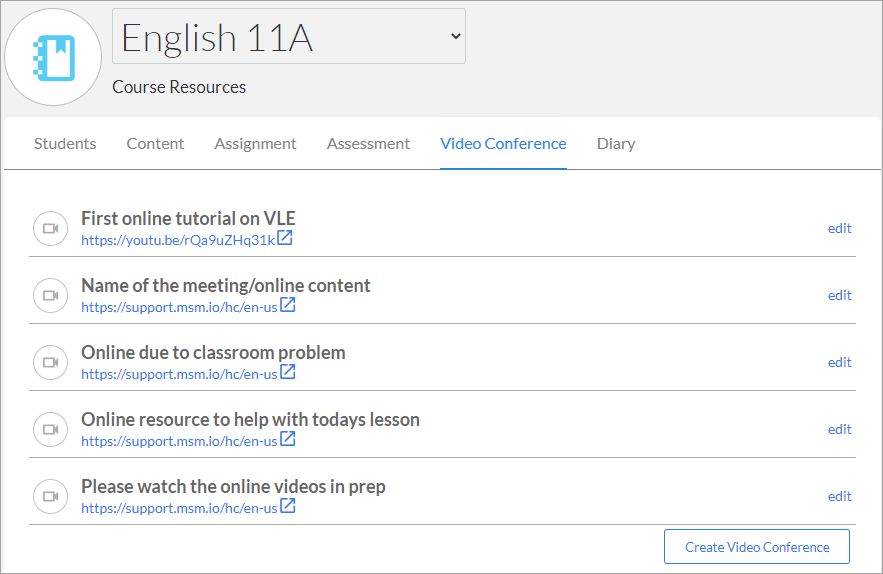Go to the Assignment tab

click(x=255, y=144)
